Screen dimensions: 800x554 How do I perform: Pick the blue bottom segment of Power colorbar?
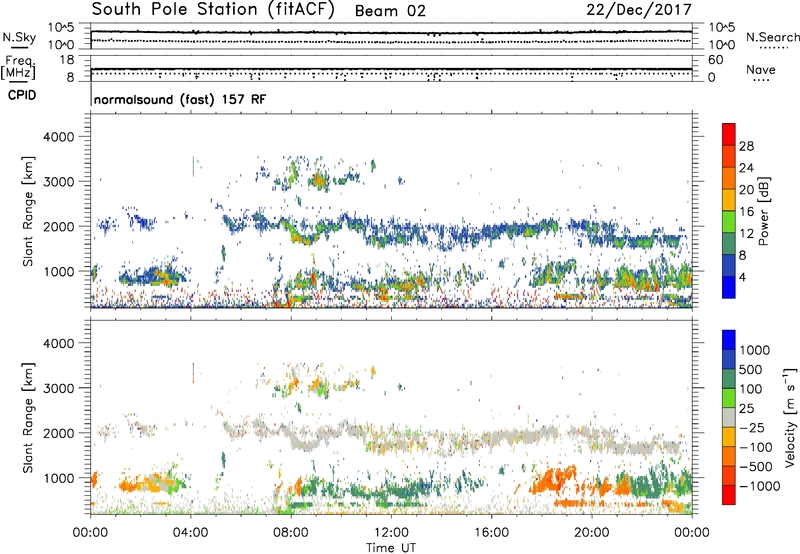729,287
